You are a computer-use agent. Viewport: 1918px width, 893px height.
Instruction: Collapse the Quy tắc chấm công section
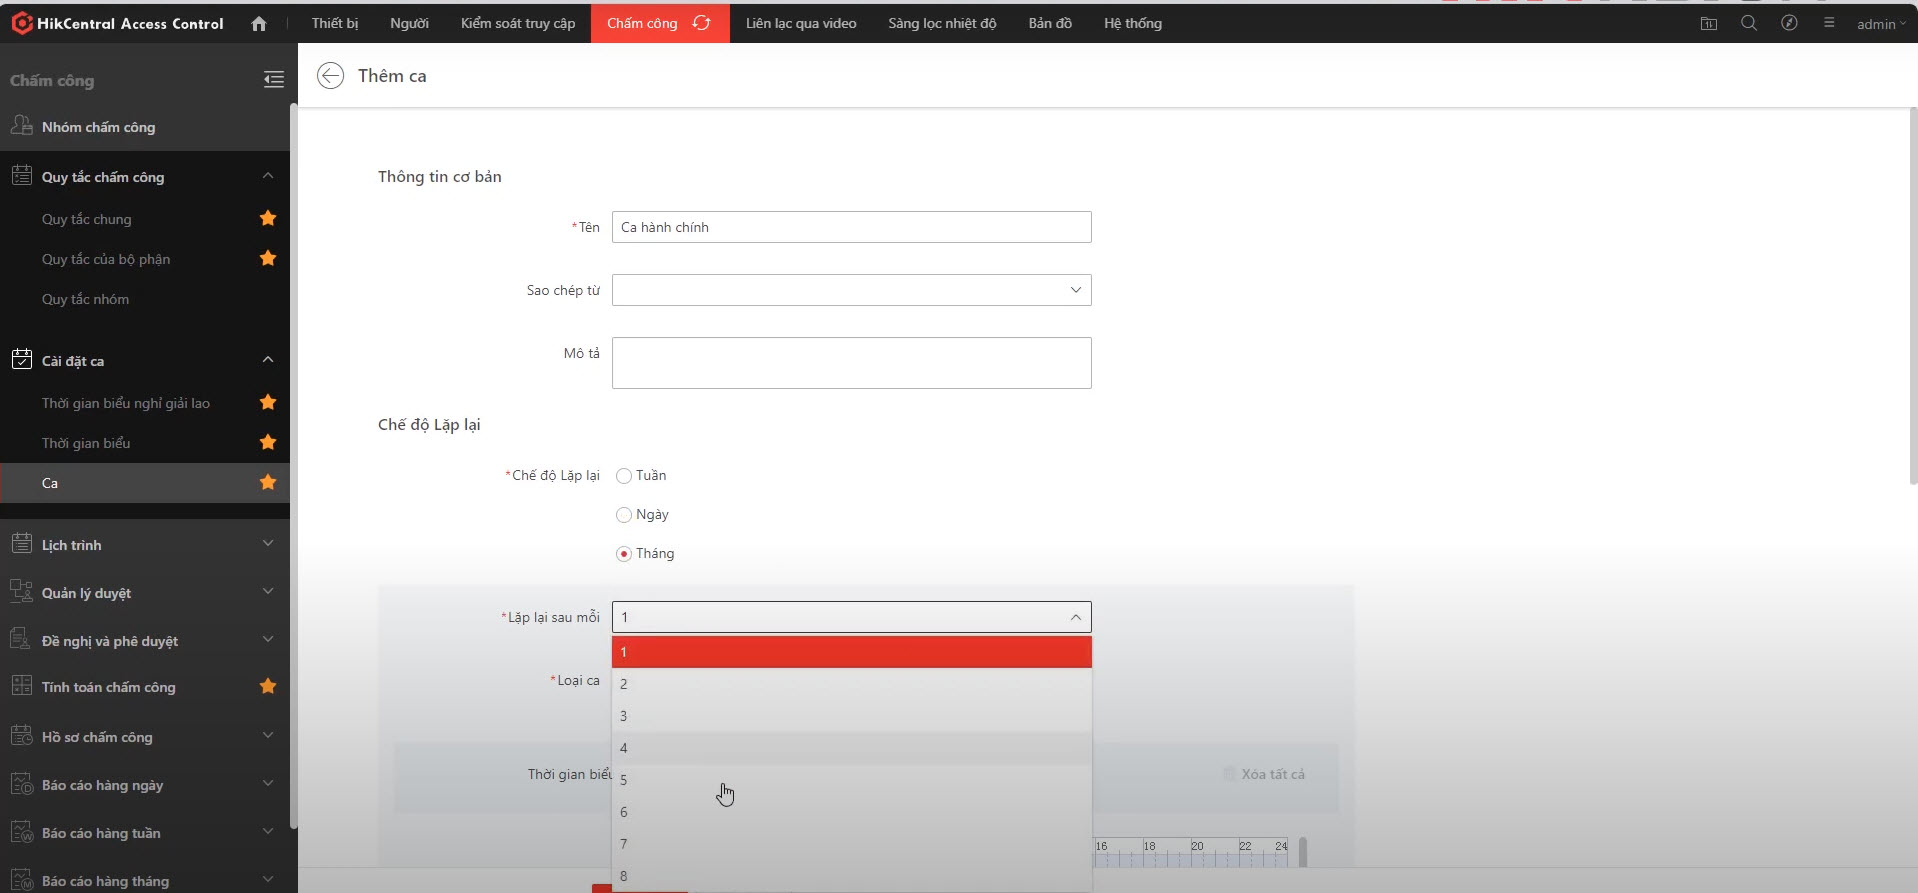267,177
